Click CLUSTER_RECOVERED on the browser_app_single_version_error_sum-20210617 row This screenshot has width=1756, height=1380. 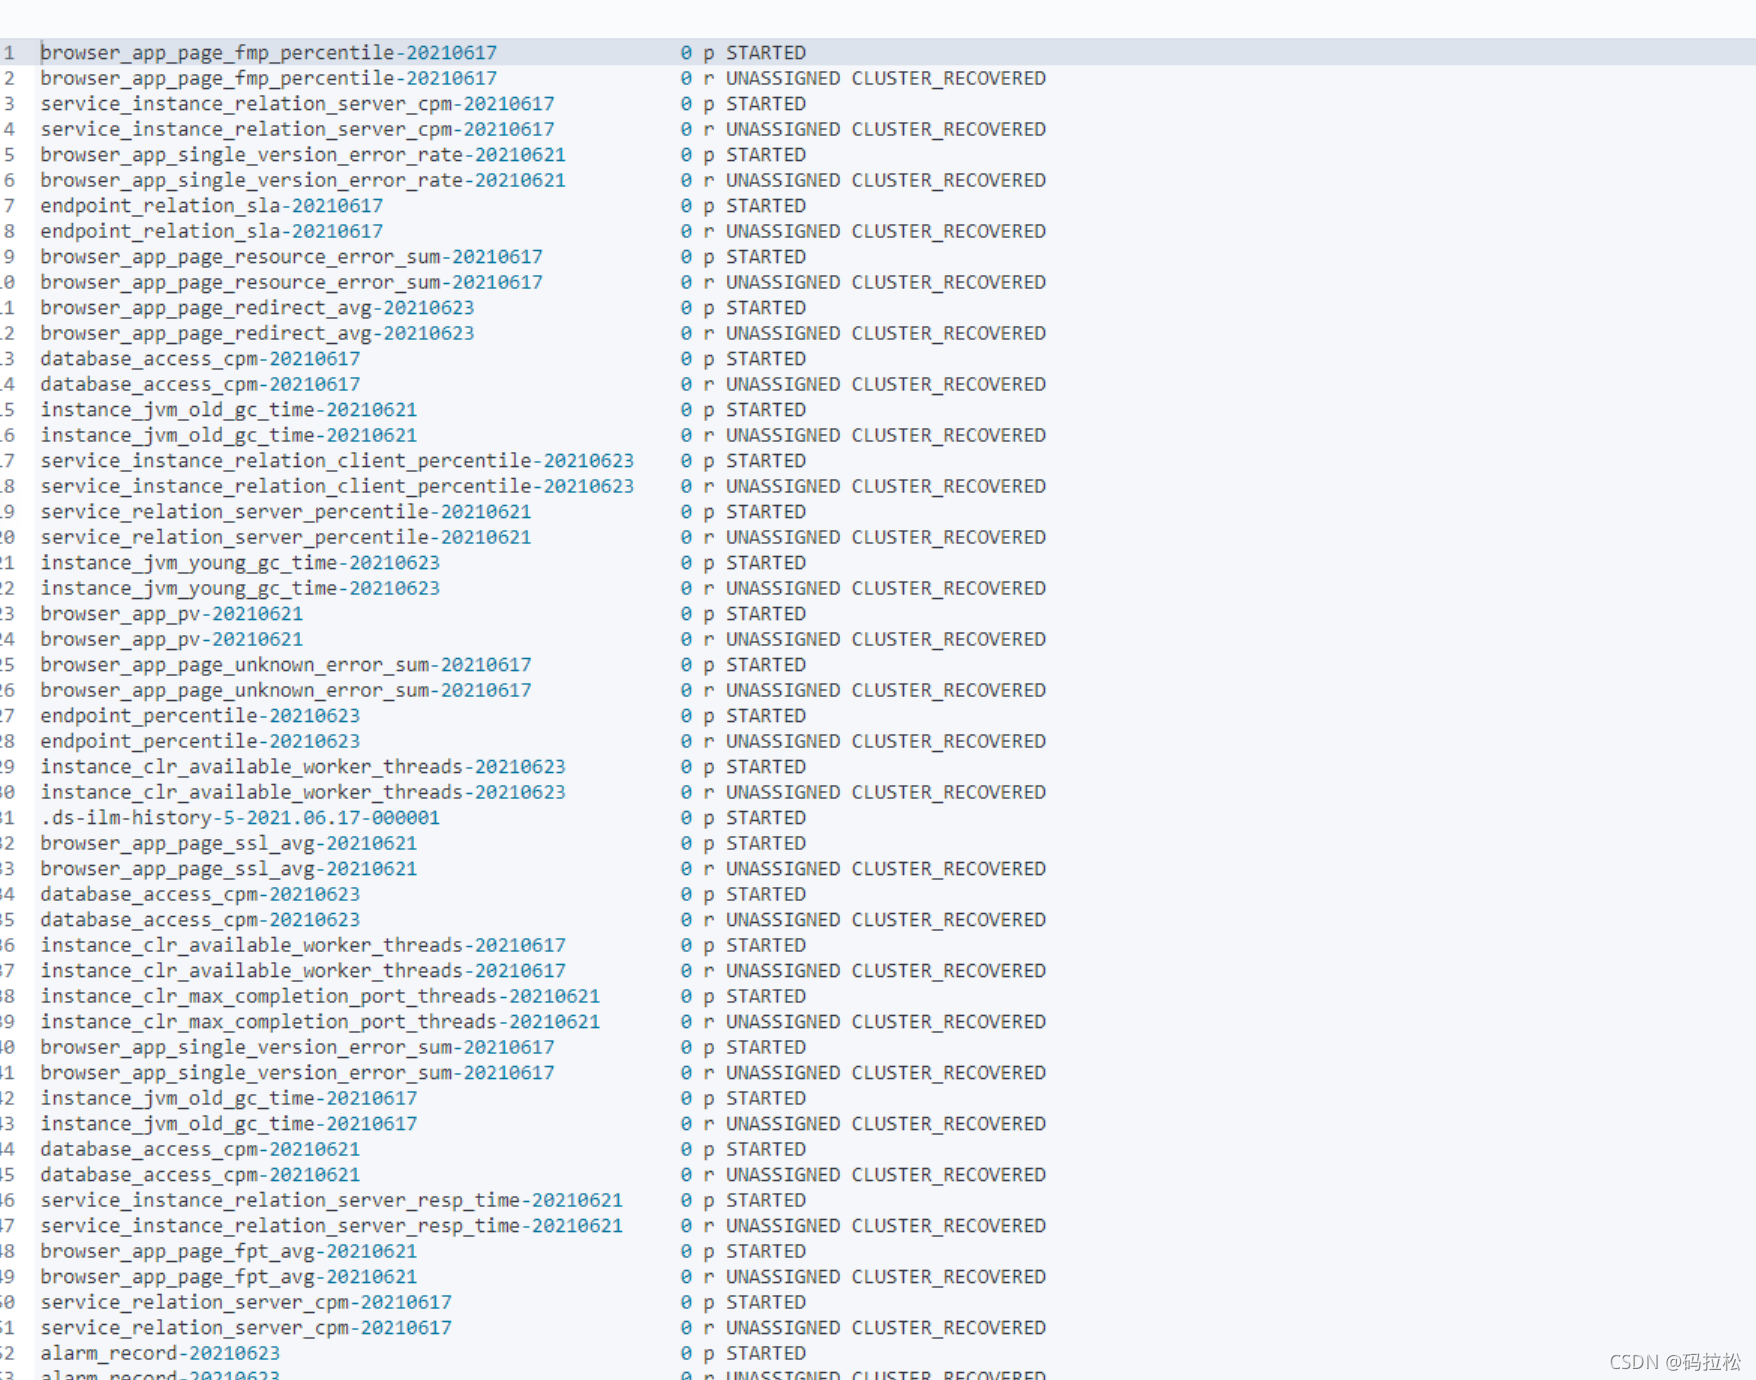(949, 1073)
